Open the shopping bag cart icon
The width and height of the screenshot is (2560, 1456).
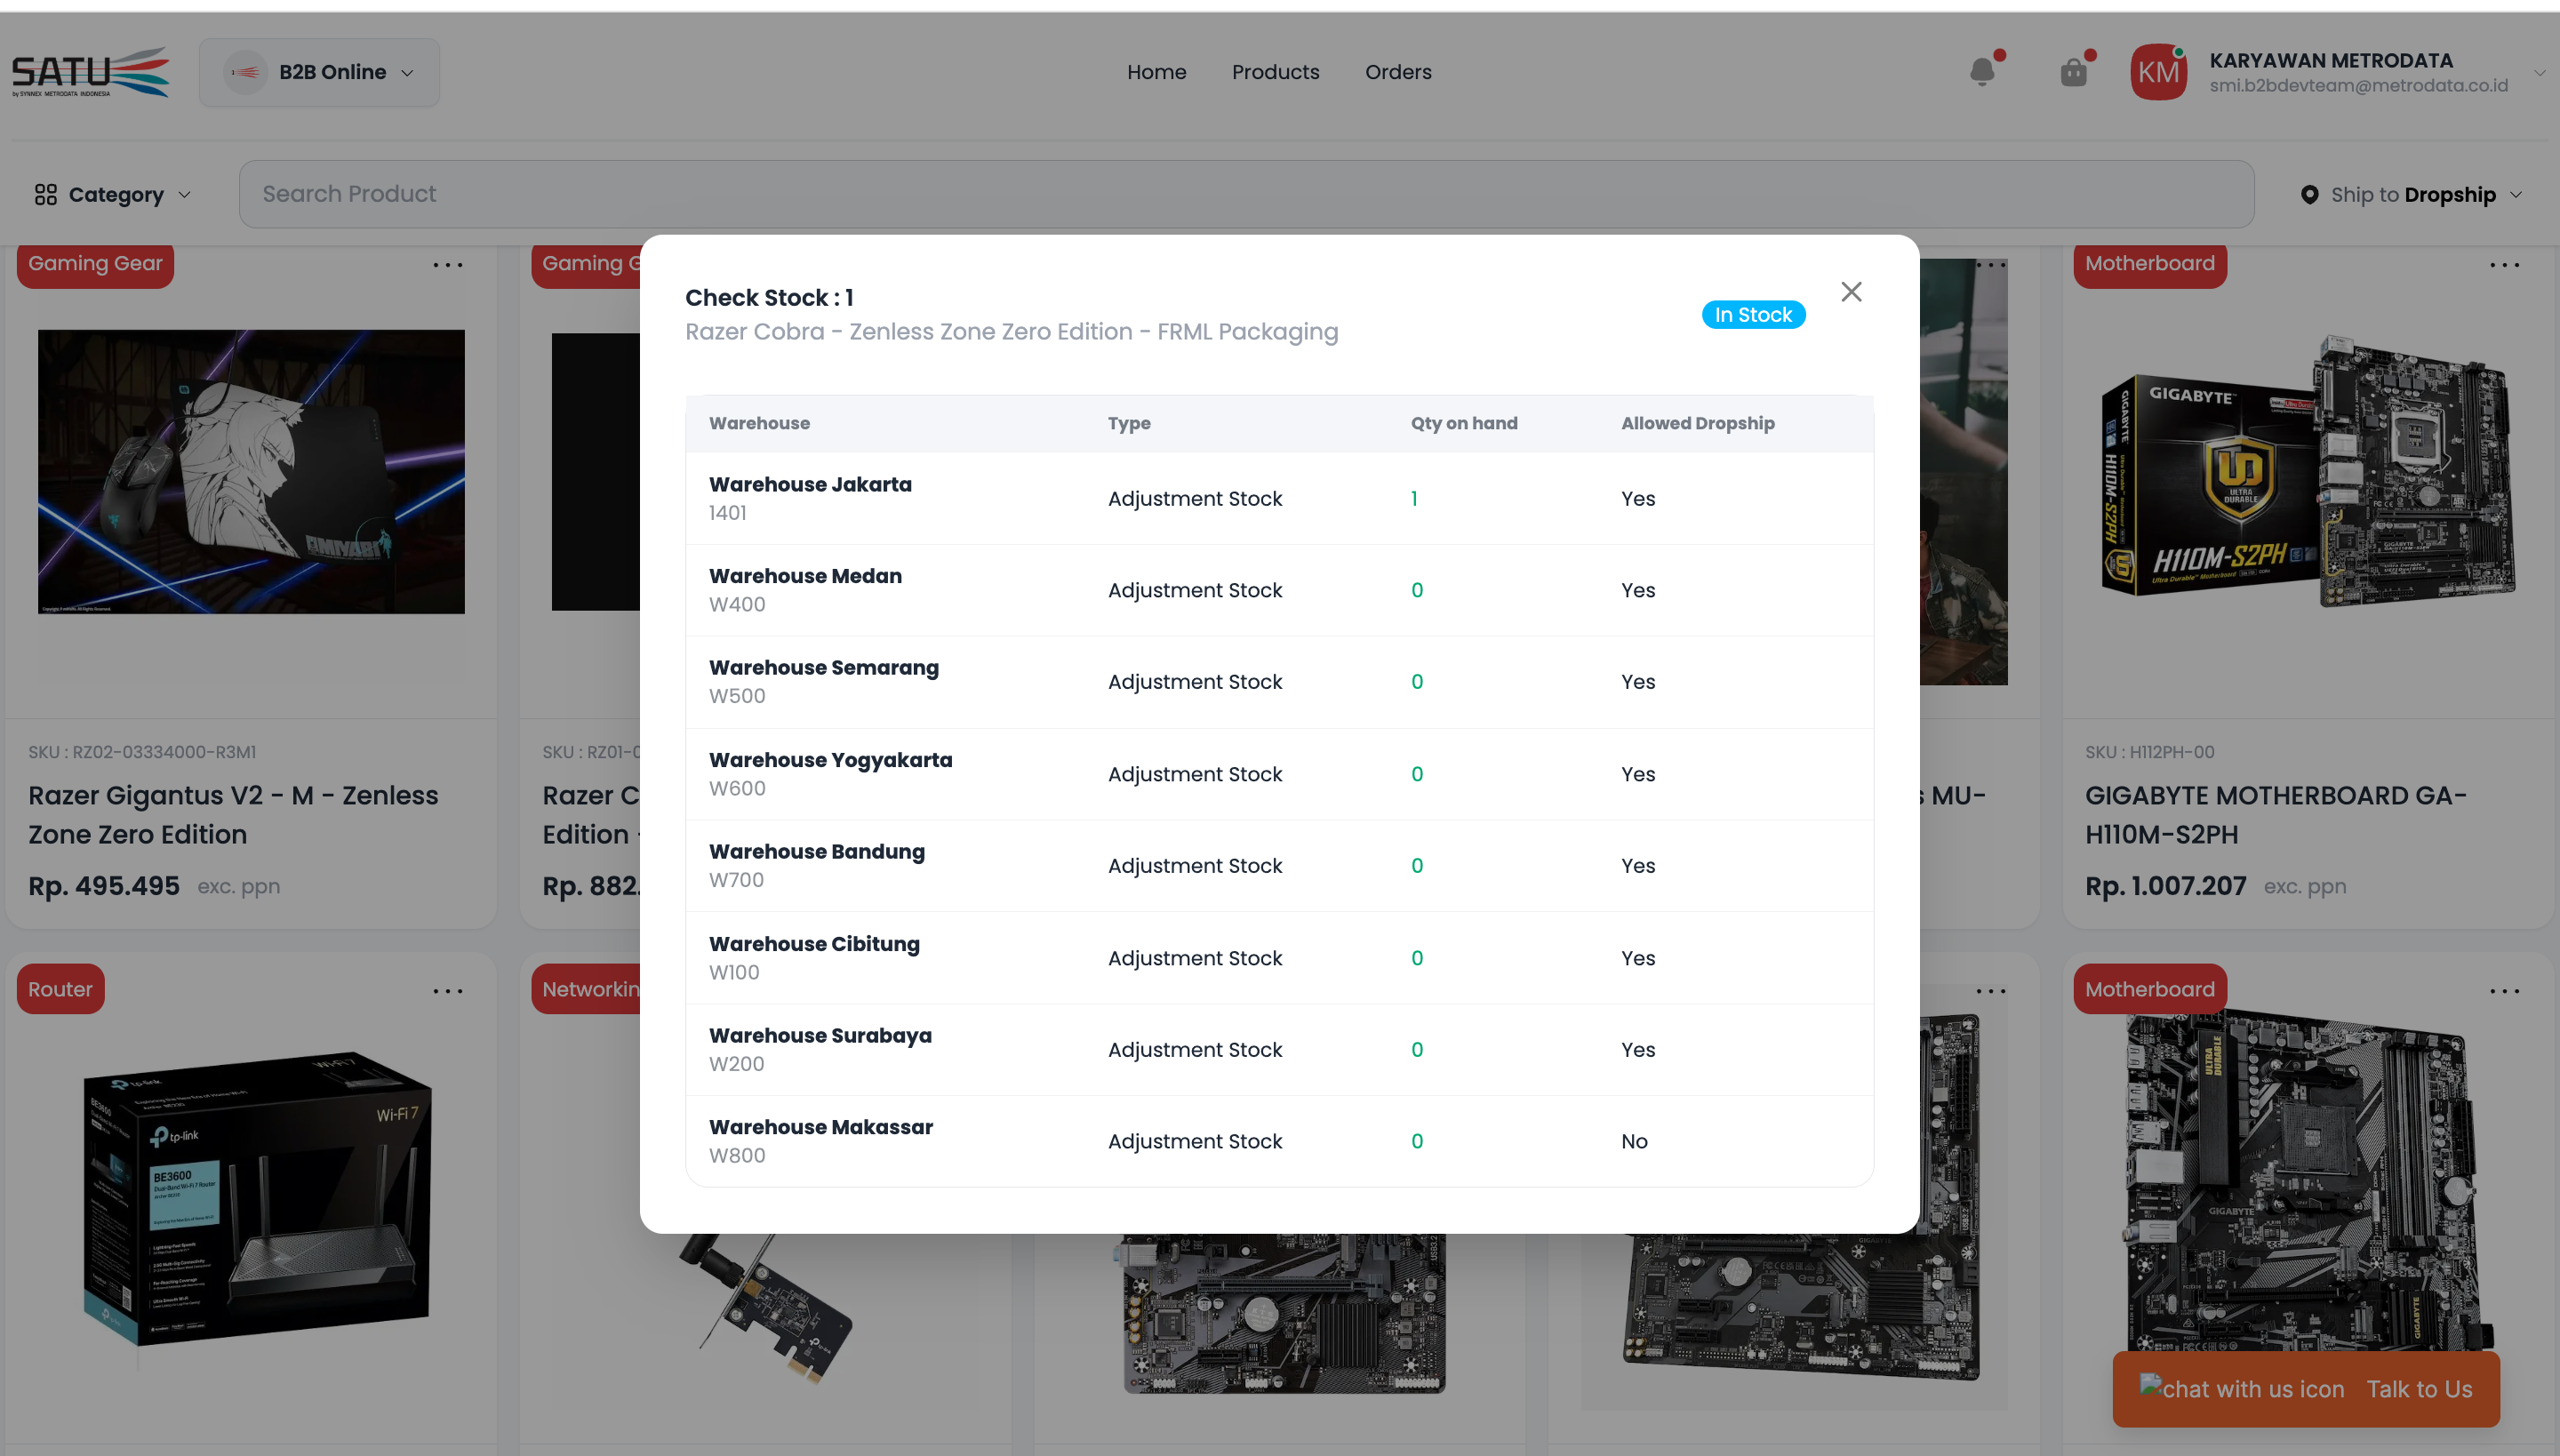(x=2074, y=72)
